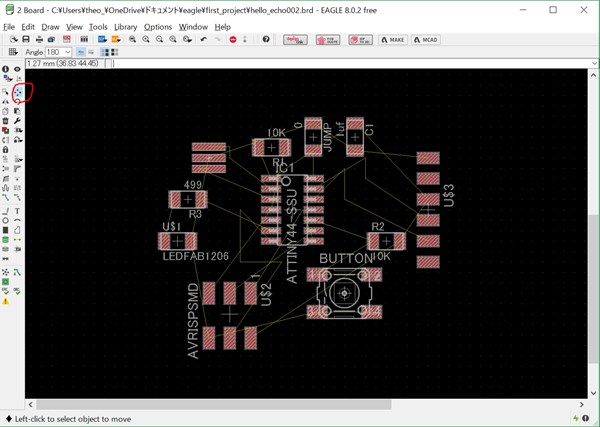This screenshot has height=427, width=600.
Task: Select the Circle drawing tool
Action: pyautogui.click(x=5, y=221)
